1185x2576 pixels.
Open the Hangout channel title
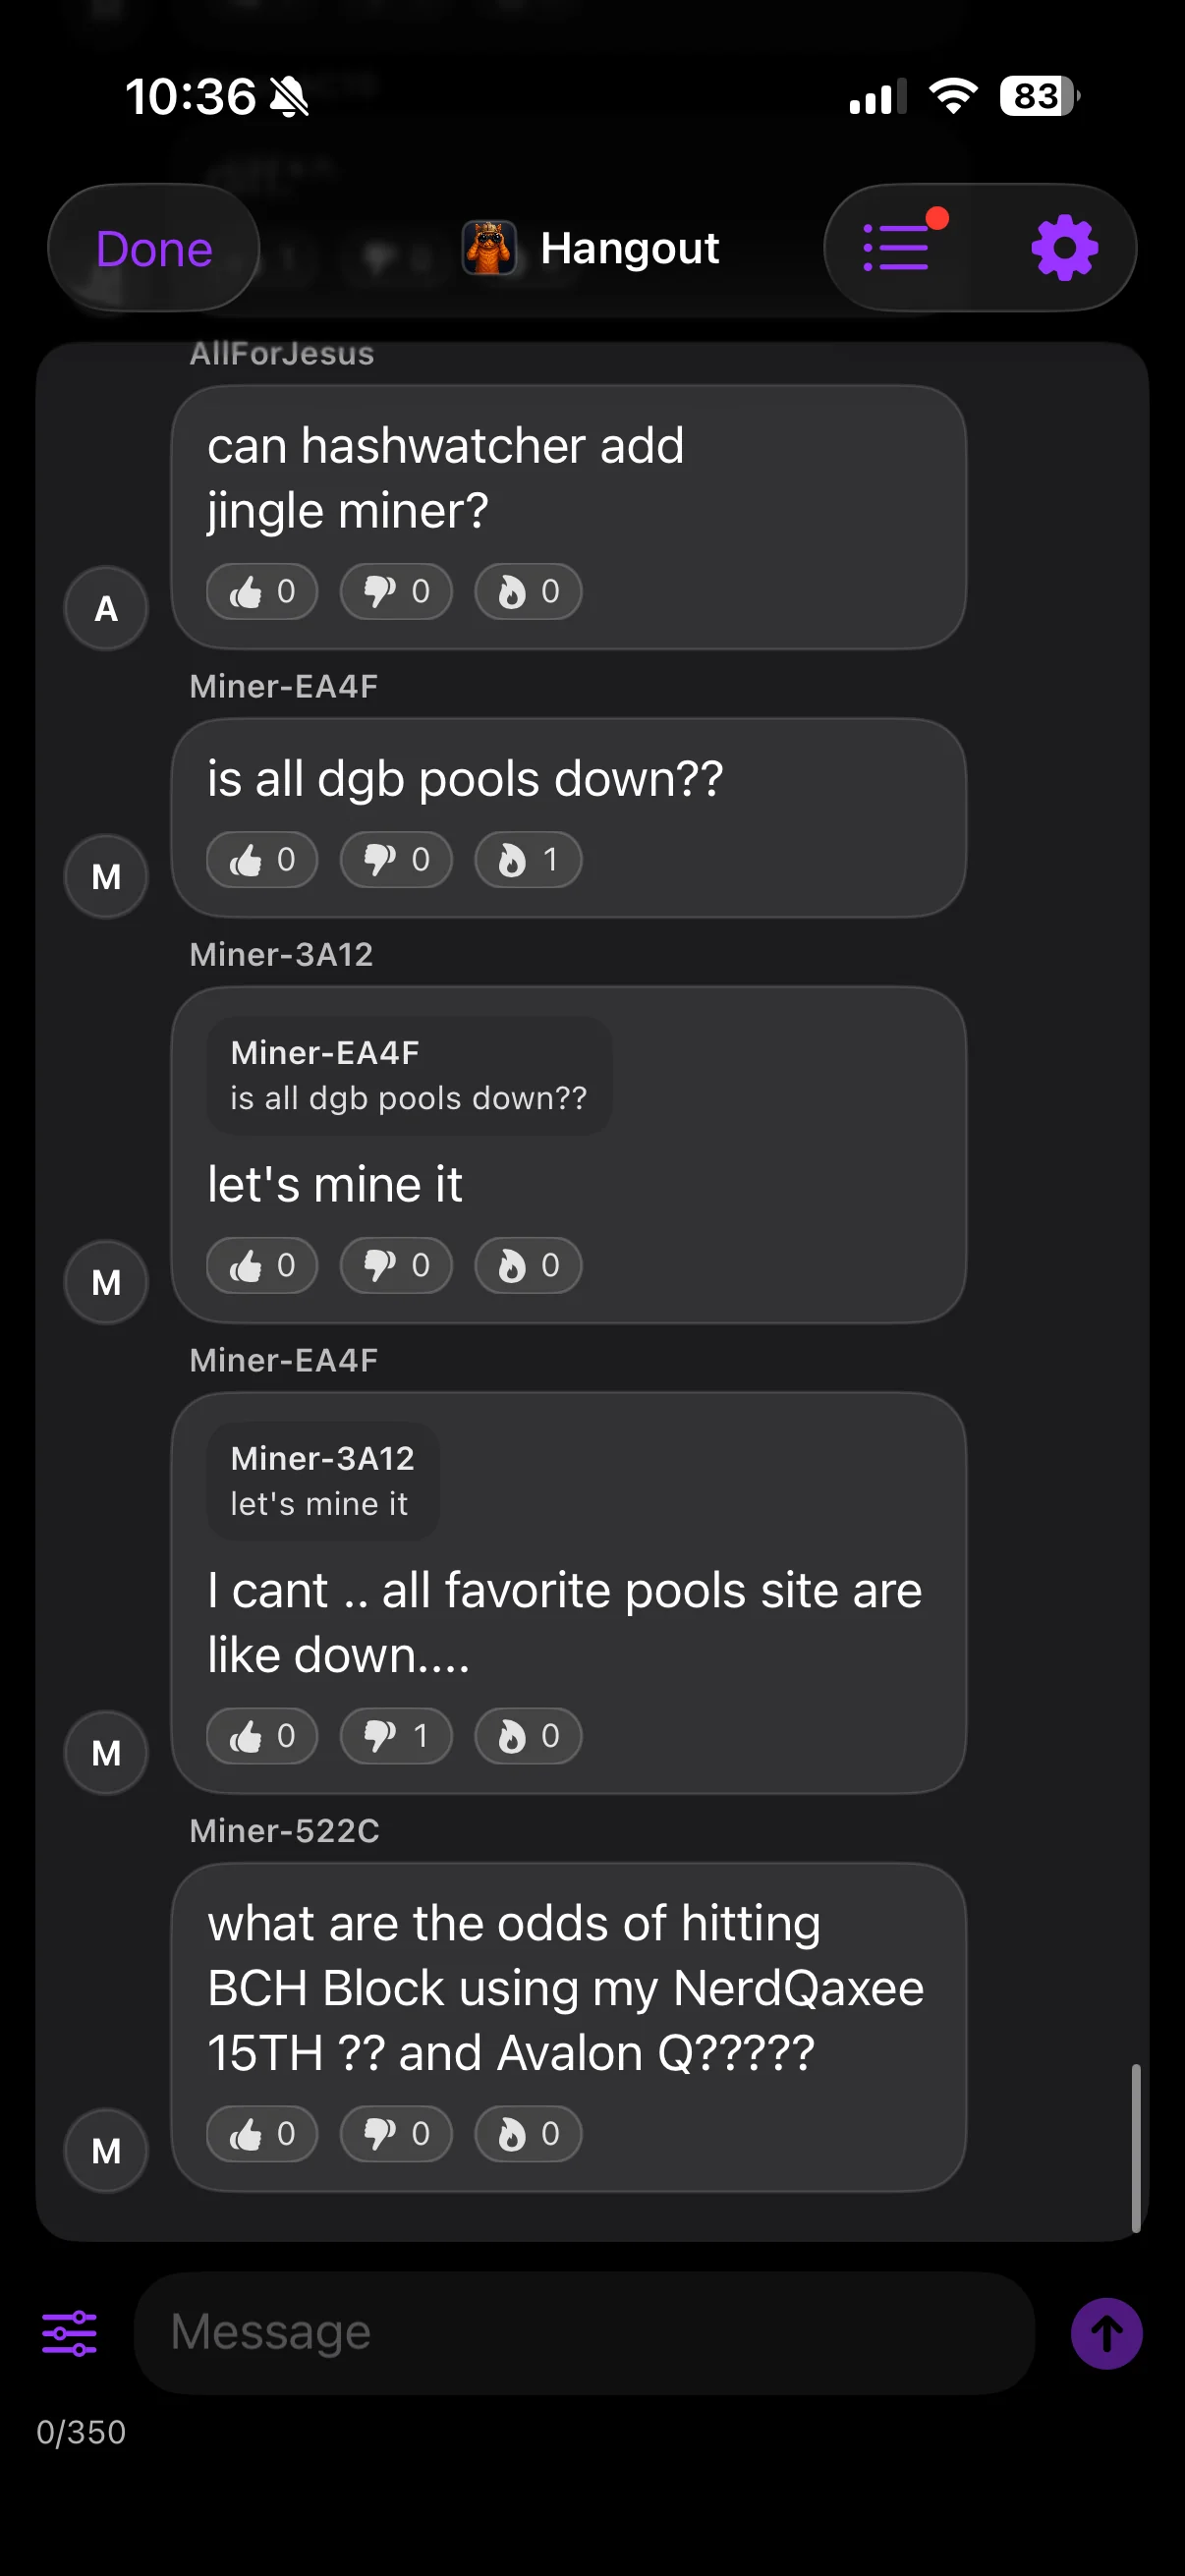coord(629,248)
